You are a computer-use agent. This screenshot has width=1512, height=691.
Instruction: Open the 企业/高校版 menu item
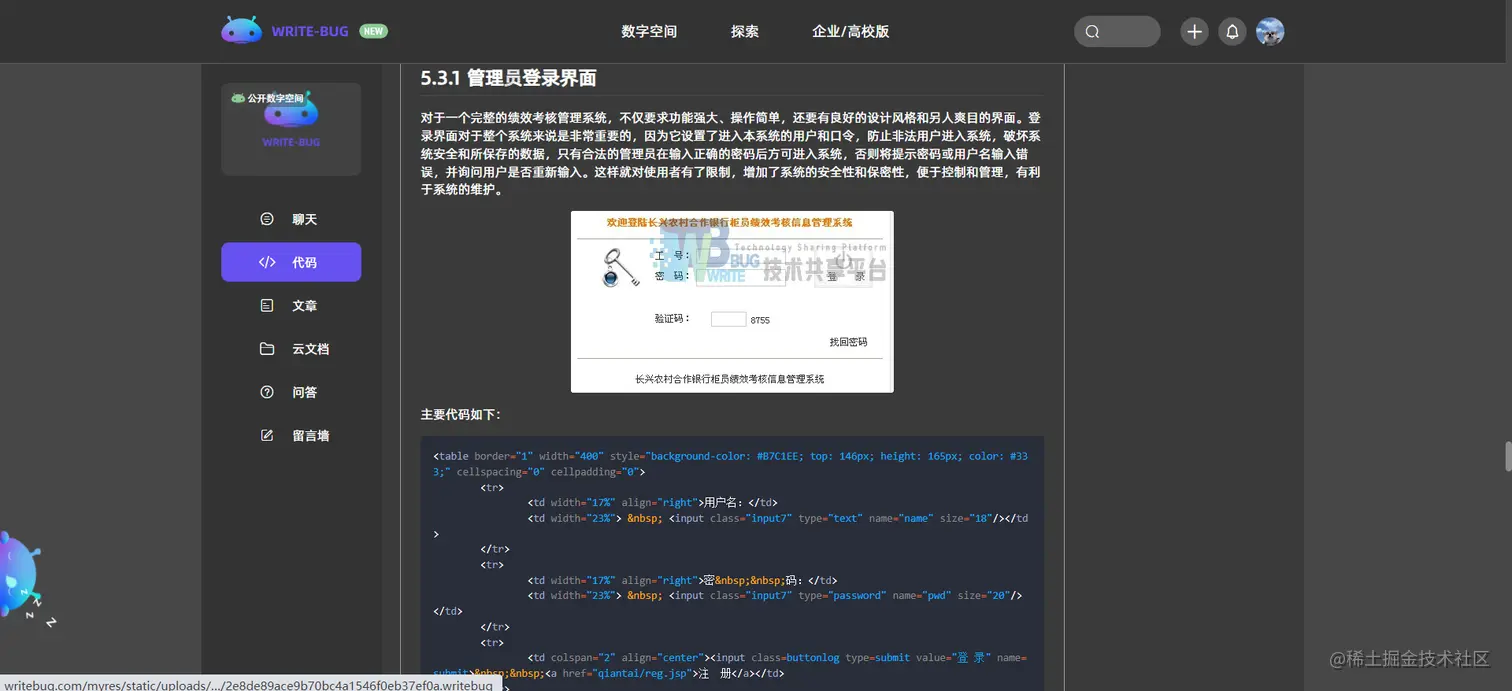pos(849,31)
